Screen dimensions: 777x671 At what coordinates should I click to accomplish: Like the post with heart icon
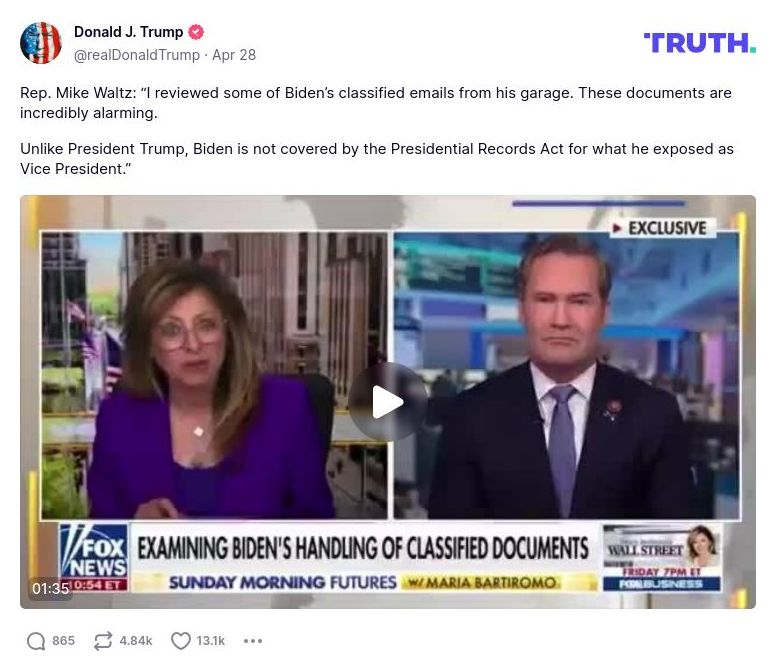pos(180,641)
